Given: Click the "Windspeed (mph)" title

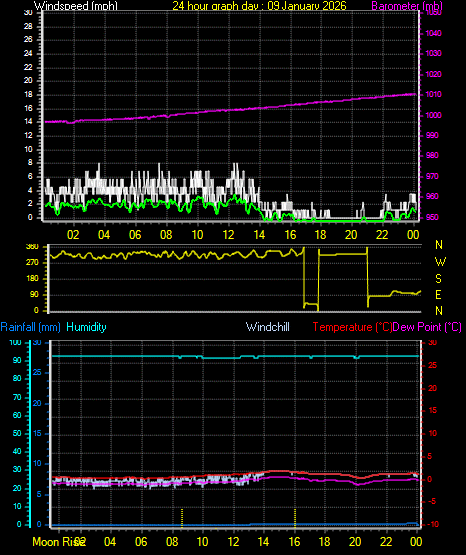Looking at the screenshot, I should (76, 6).
